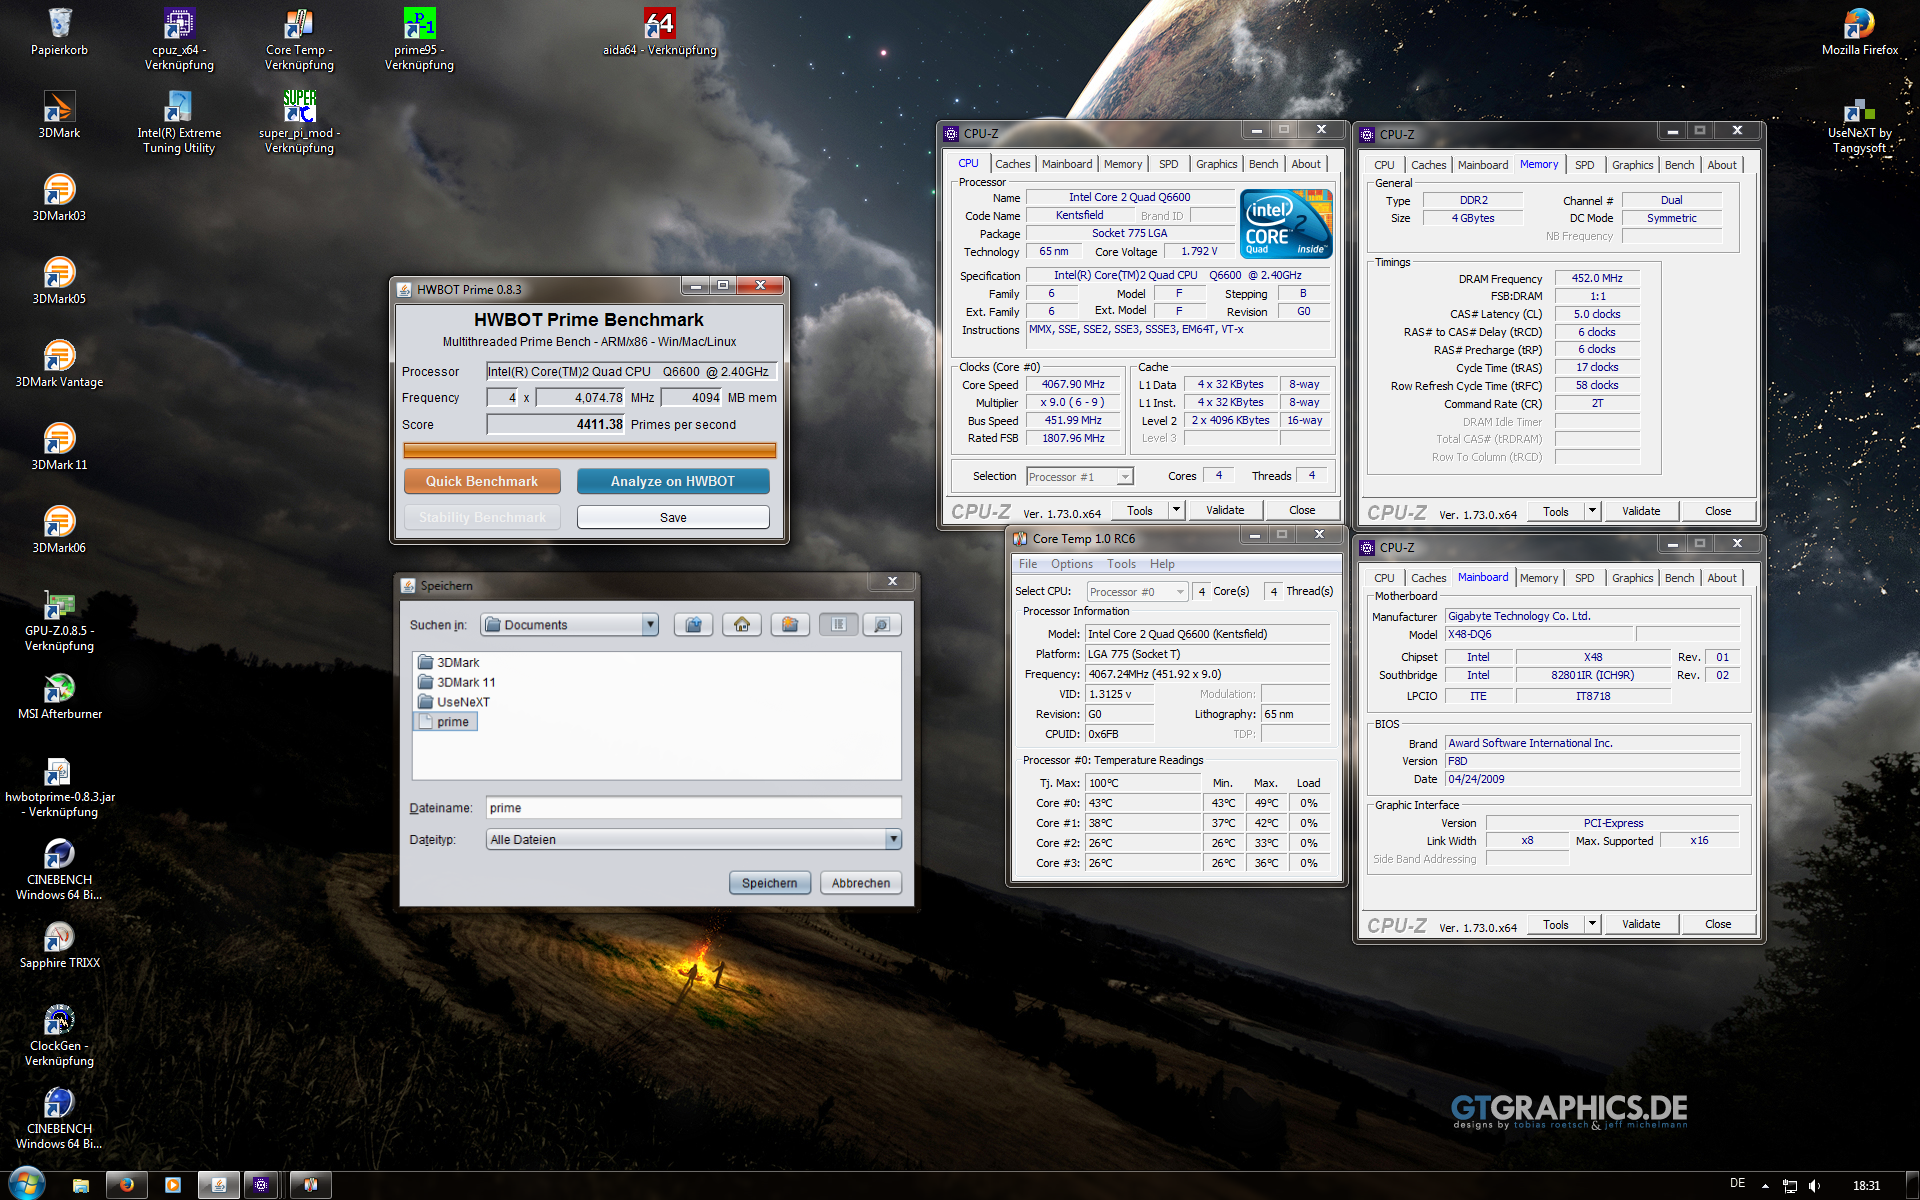The image size is (1920, 1200).
Task: Open the Graphics tab in the Mainboard CPU-Z window
Action: click(1632, 578)
